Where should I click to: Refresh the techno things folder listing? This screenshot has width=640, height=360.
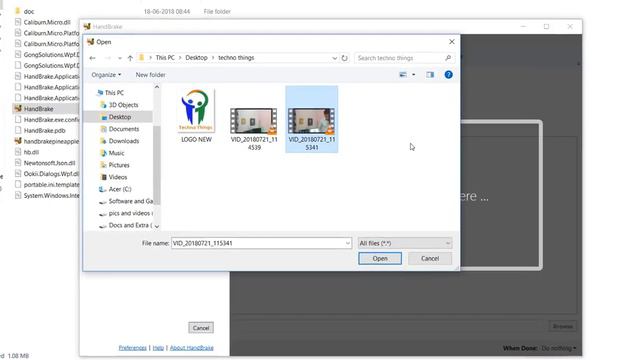click(x=344, y=58)
